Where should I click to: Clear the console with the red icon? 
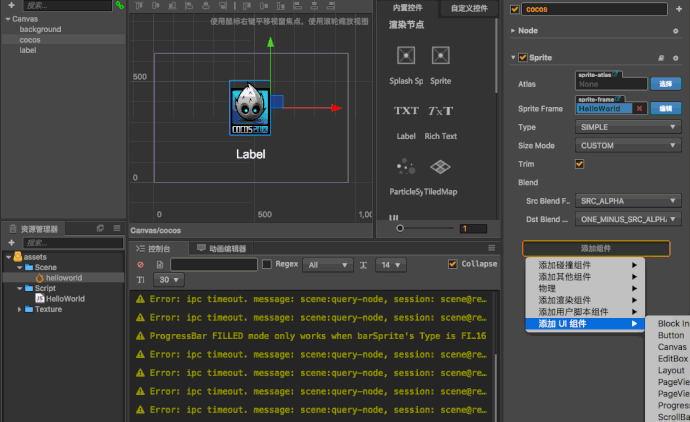point(140,265)
